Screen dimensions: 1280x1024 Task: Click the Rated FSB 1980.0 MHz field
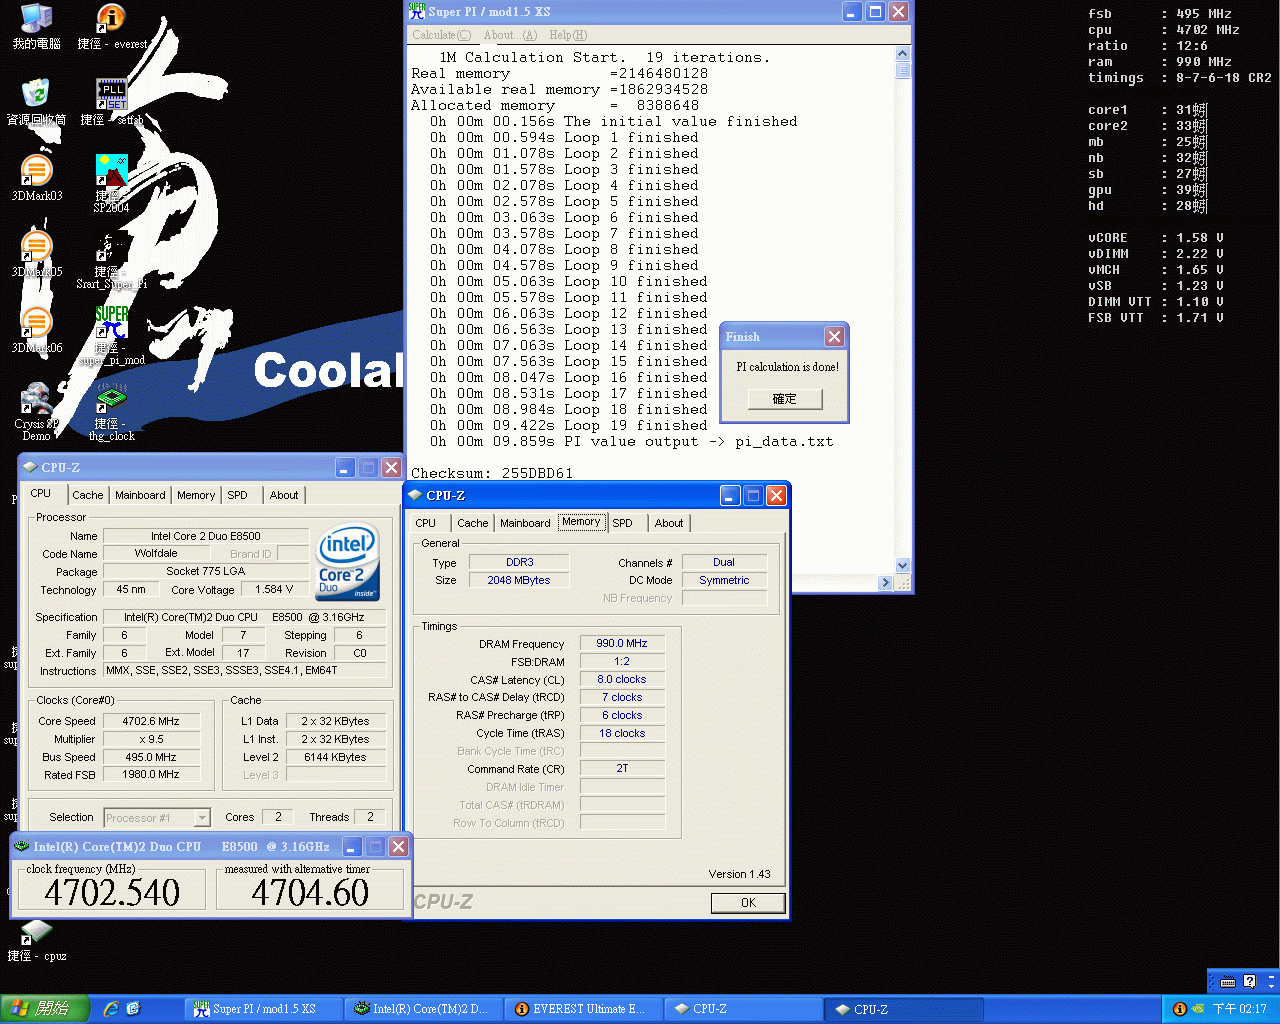151,775
